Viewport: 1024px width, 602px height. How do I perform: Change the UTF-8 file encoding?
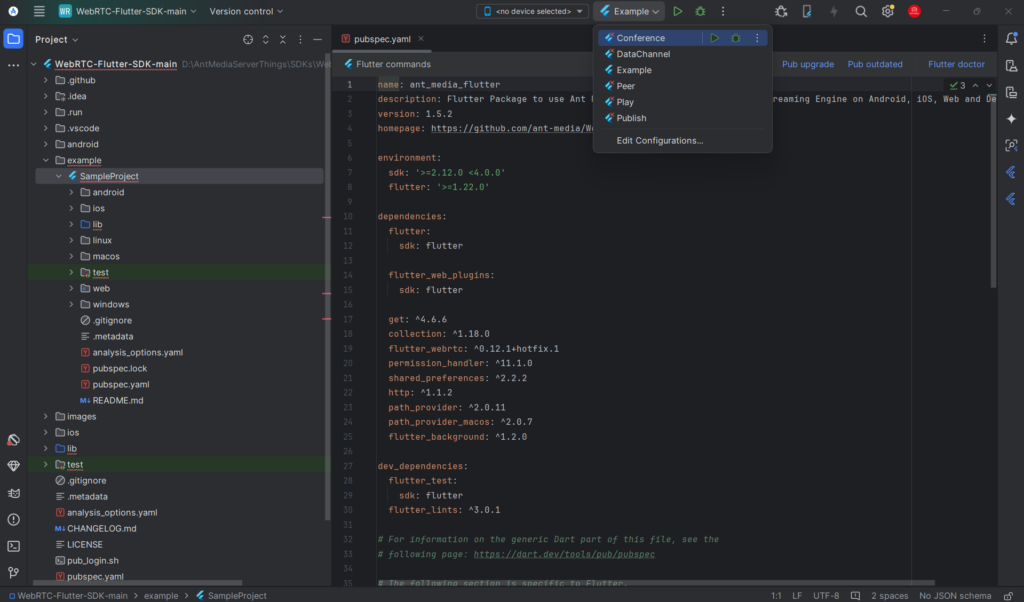(826, 595)
